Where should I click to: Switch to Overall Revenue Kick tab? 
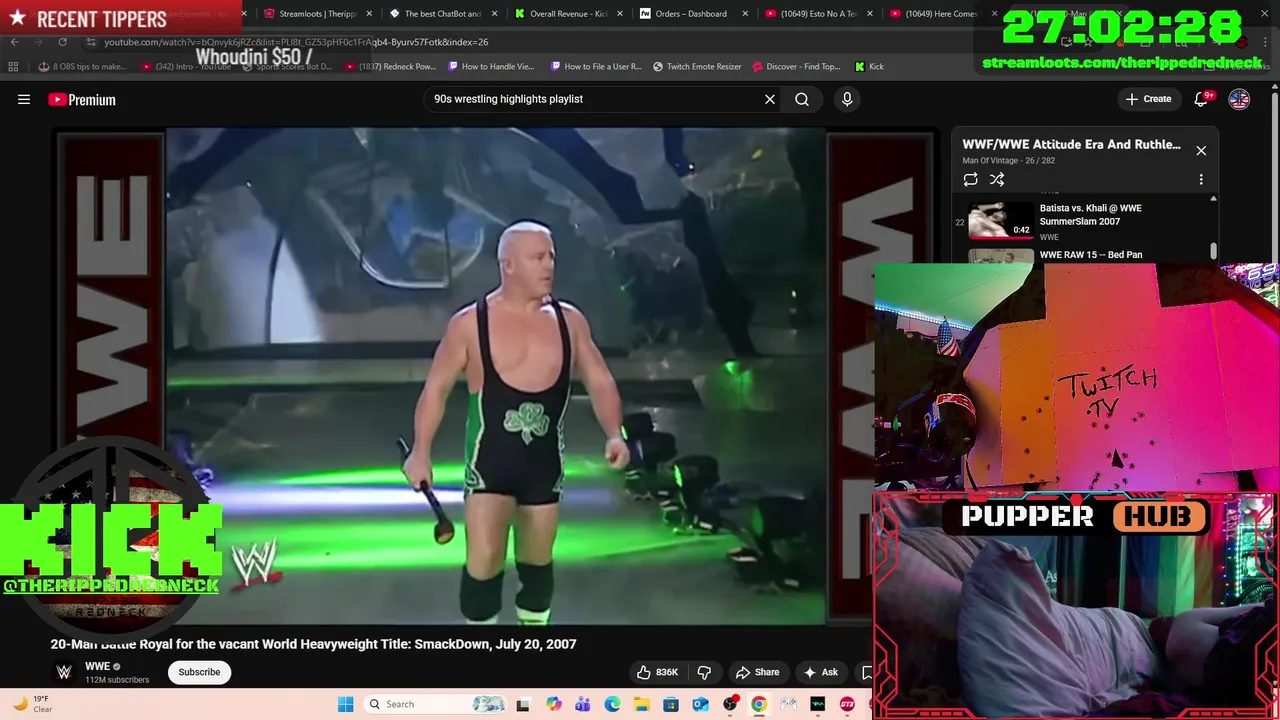point(567,14)
